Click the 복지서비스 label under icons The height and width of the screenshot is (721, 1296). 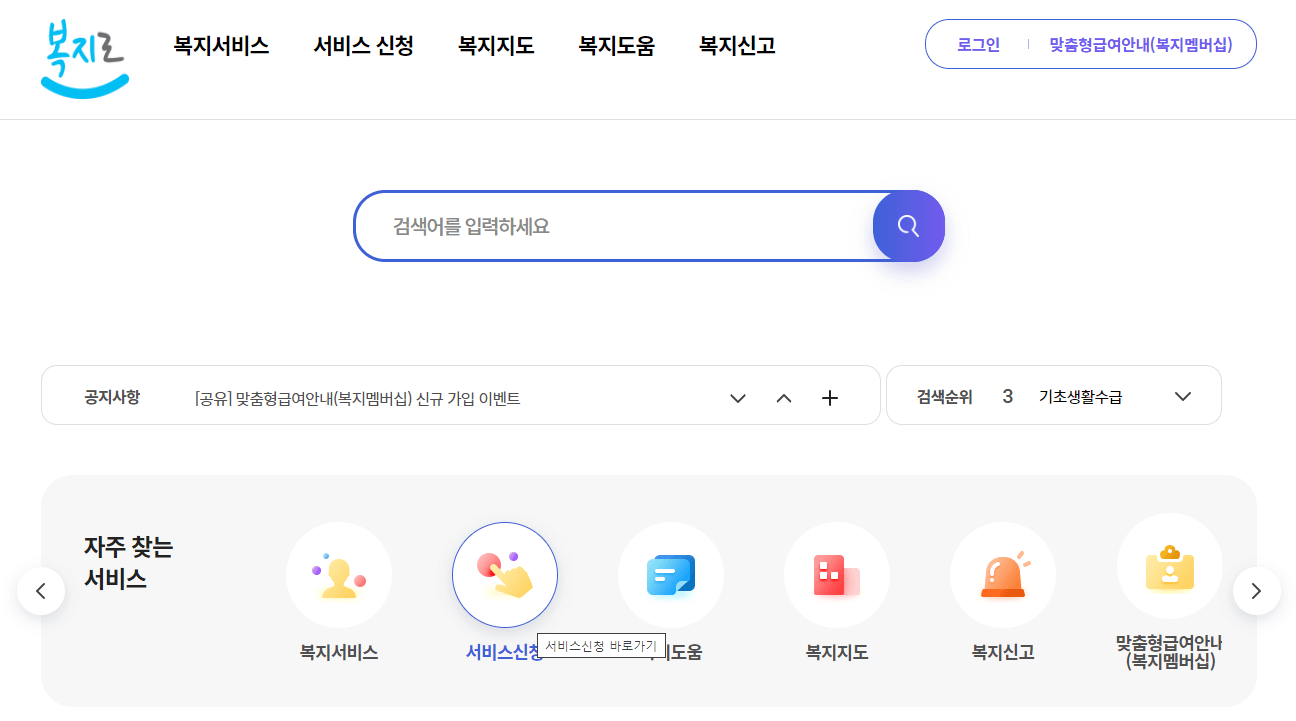[x=339, y=653]
